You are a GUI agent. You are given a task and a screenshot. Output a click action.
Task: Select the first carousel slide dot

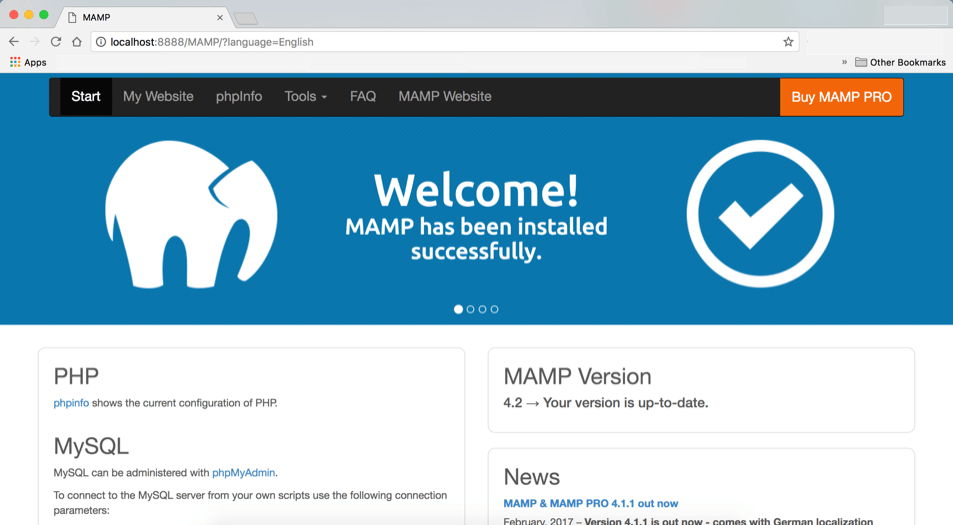(x=458, y=309)
